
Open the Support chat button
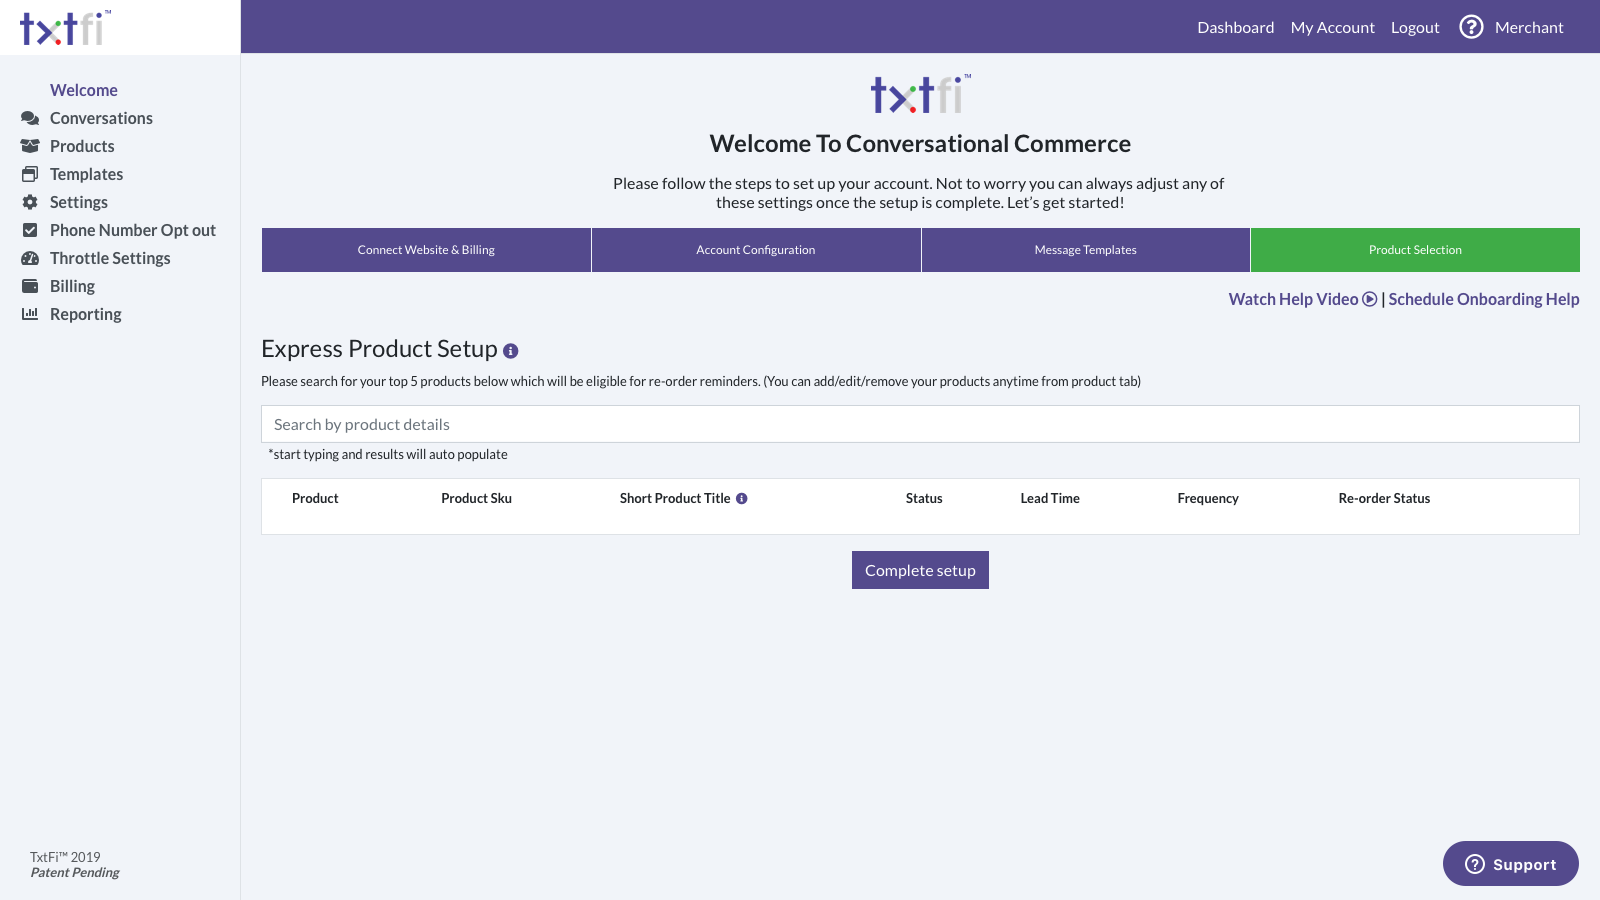1511,864
